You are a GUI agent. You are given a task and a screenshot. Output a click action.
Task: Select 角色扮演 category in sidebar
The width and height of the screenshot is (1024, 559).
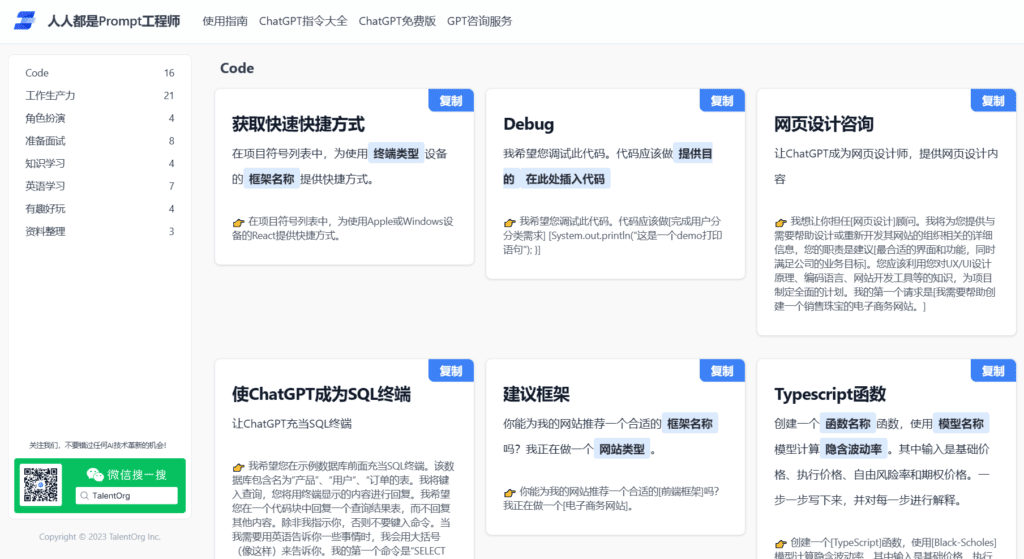[44, 118]
